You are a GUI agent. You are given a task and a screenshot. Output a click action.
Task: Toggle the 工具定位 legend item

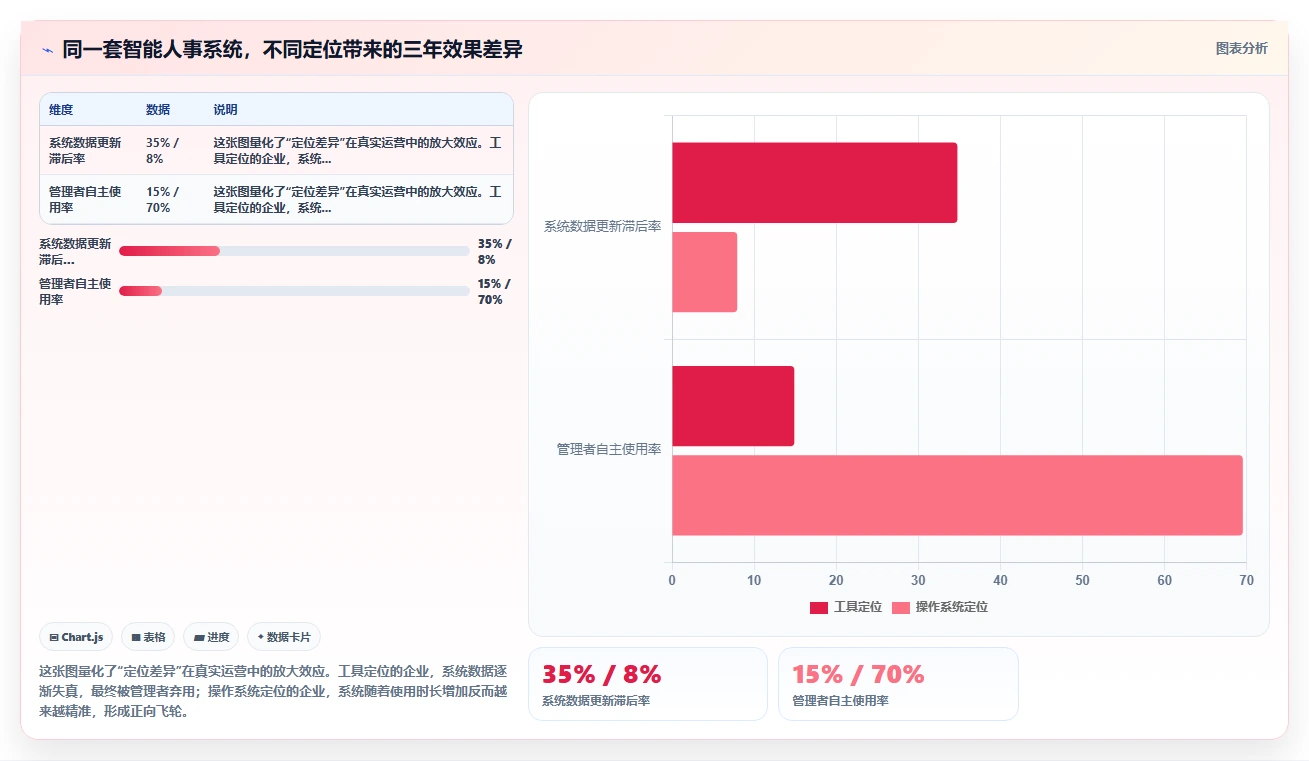[846, 607]
